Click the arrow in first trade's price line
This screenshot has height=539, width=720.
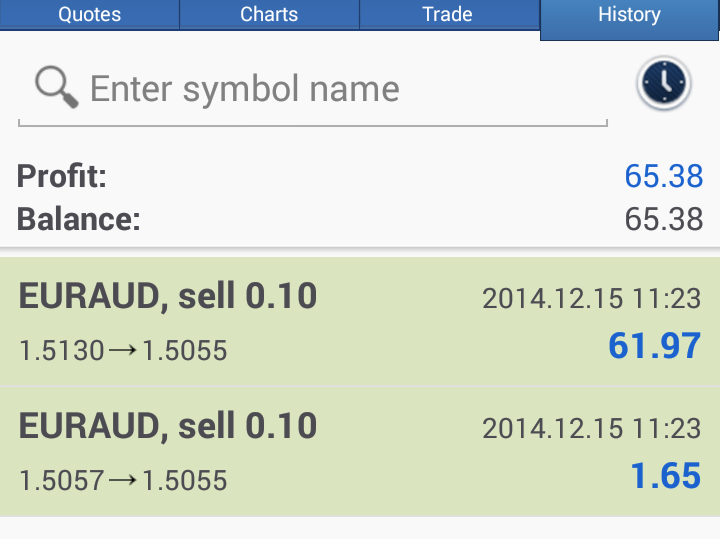pyautogui.click(x=123, y=350)
